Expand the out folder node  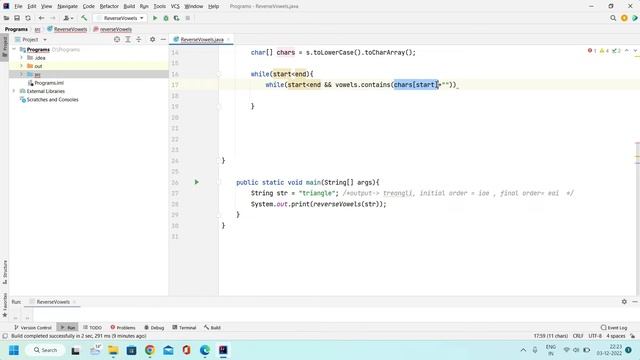click(22, 66)
